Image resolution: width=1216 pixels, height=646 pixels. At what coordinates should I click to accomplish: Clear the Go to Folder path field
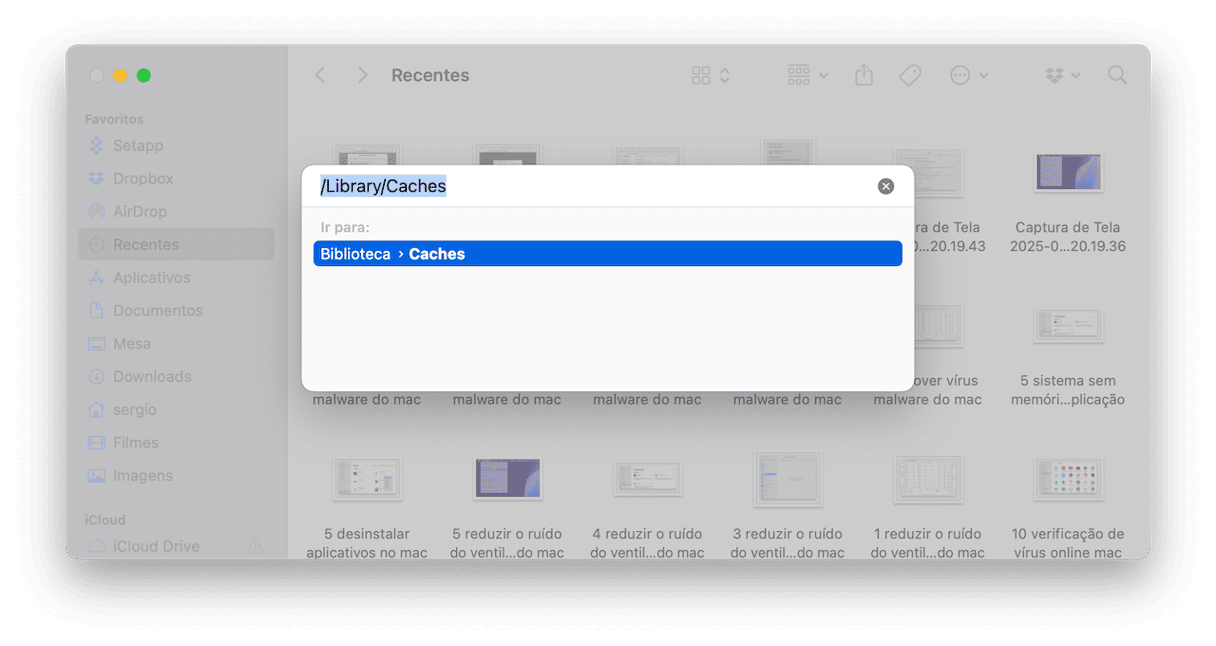[x=886, y=186]
